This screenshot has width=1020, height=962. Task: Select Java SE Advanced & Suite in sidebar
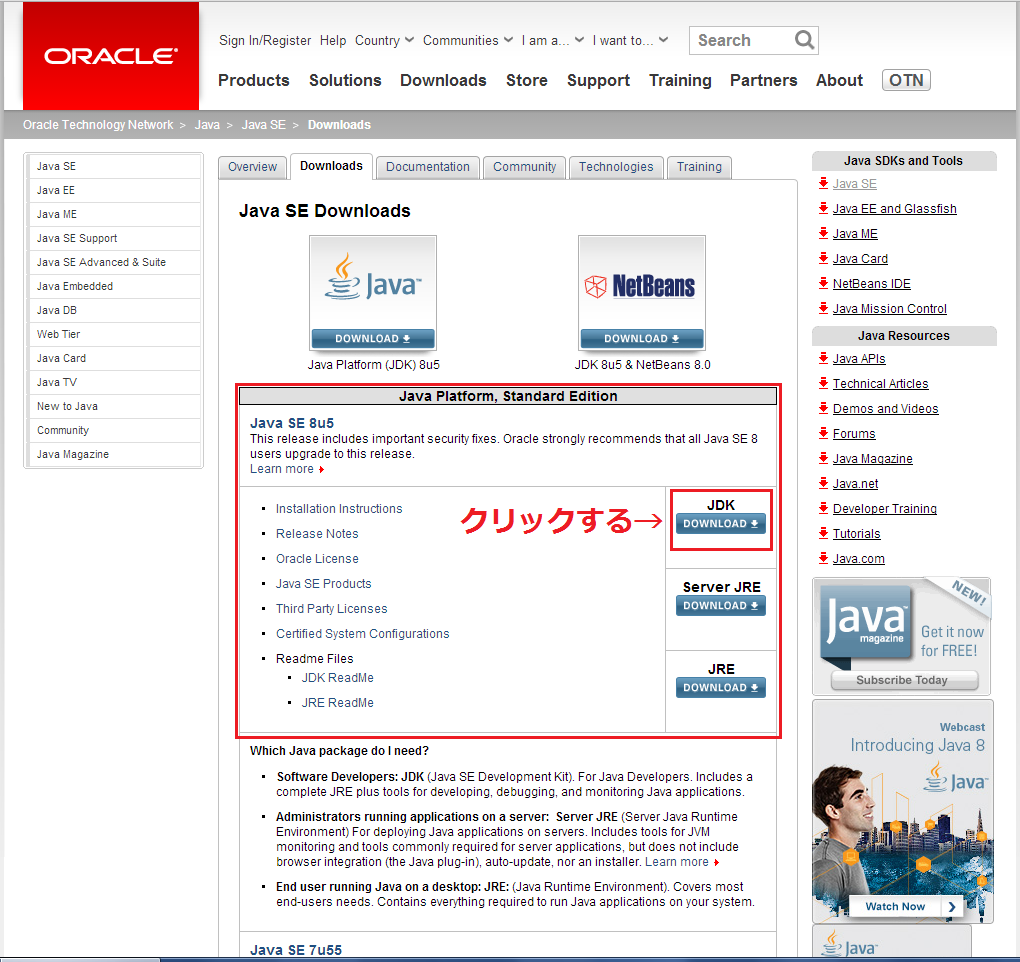click(x=114, y=262)
